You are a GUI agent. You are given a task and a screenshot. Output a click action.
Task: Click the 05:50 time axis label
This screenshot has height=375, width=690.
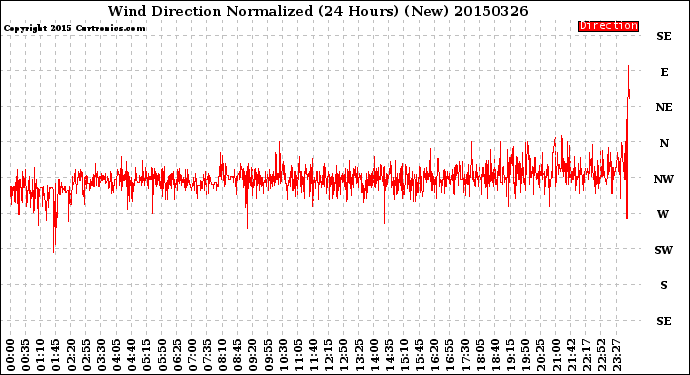click(x=162, y=355)
